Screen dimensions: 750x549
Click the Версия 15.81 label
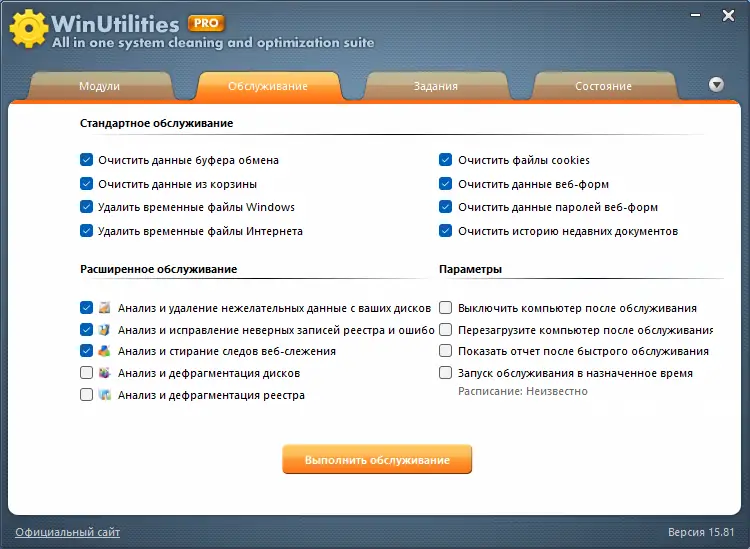click(x=701, y=532)
